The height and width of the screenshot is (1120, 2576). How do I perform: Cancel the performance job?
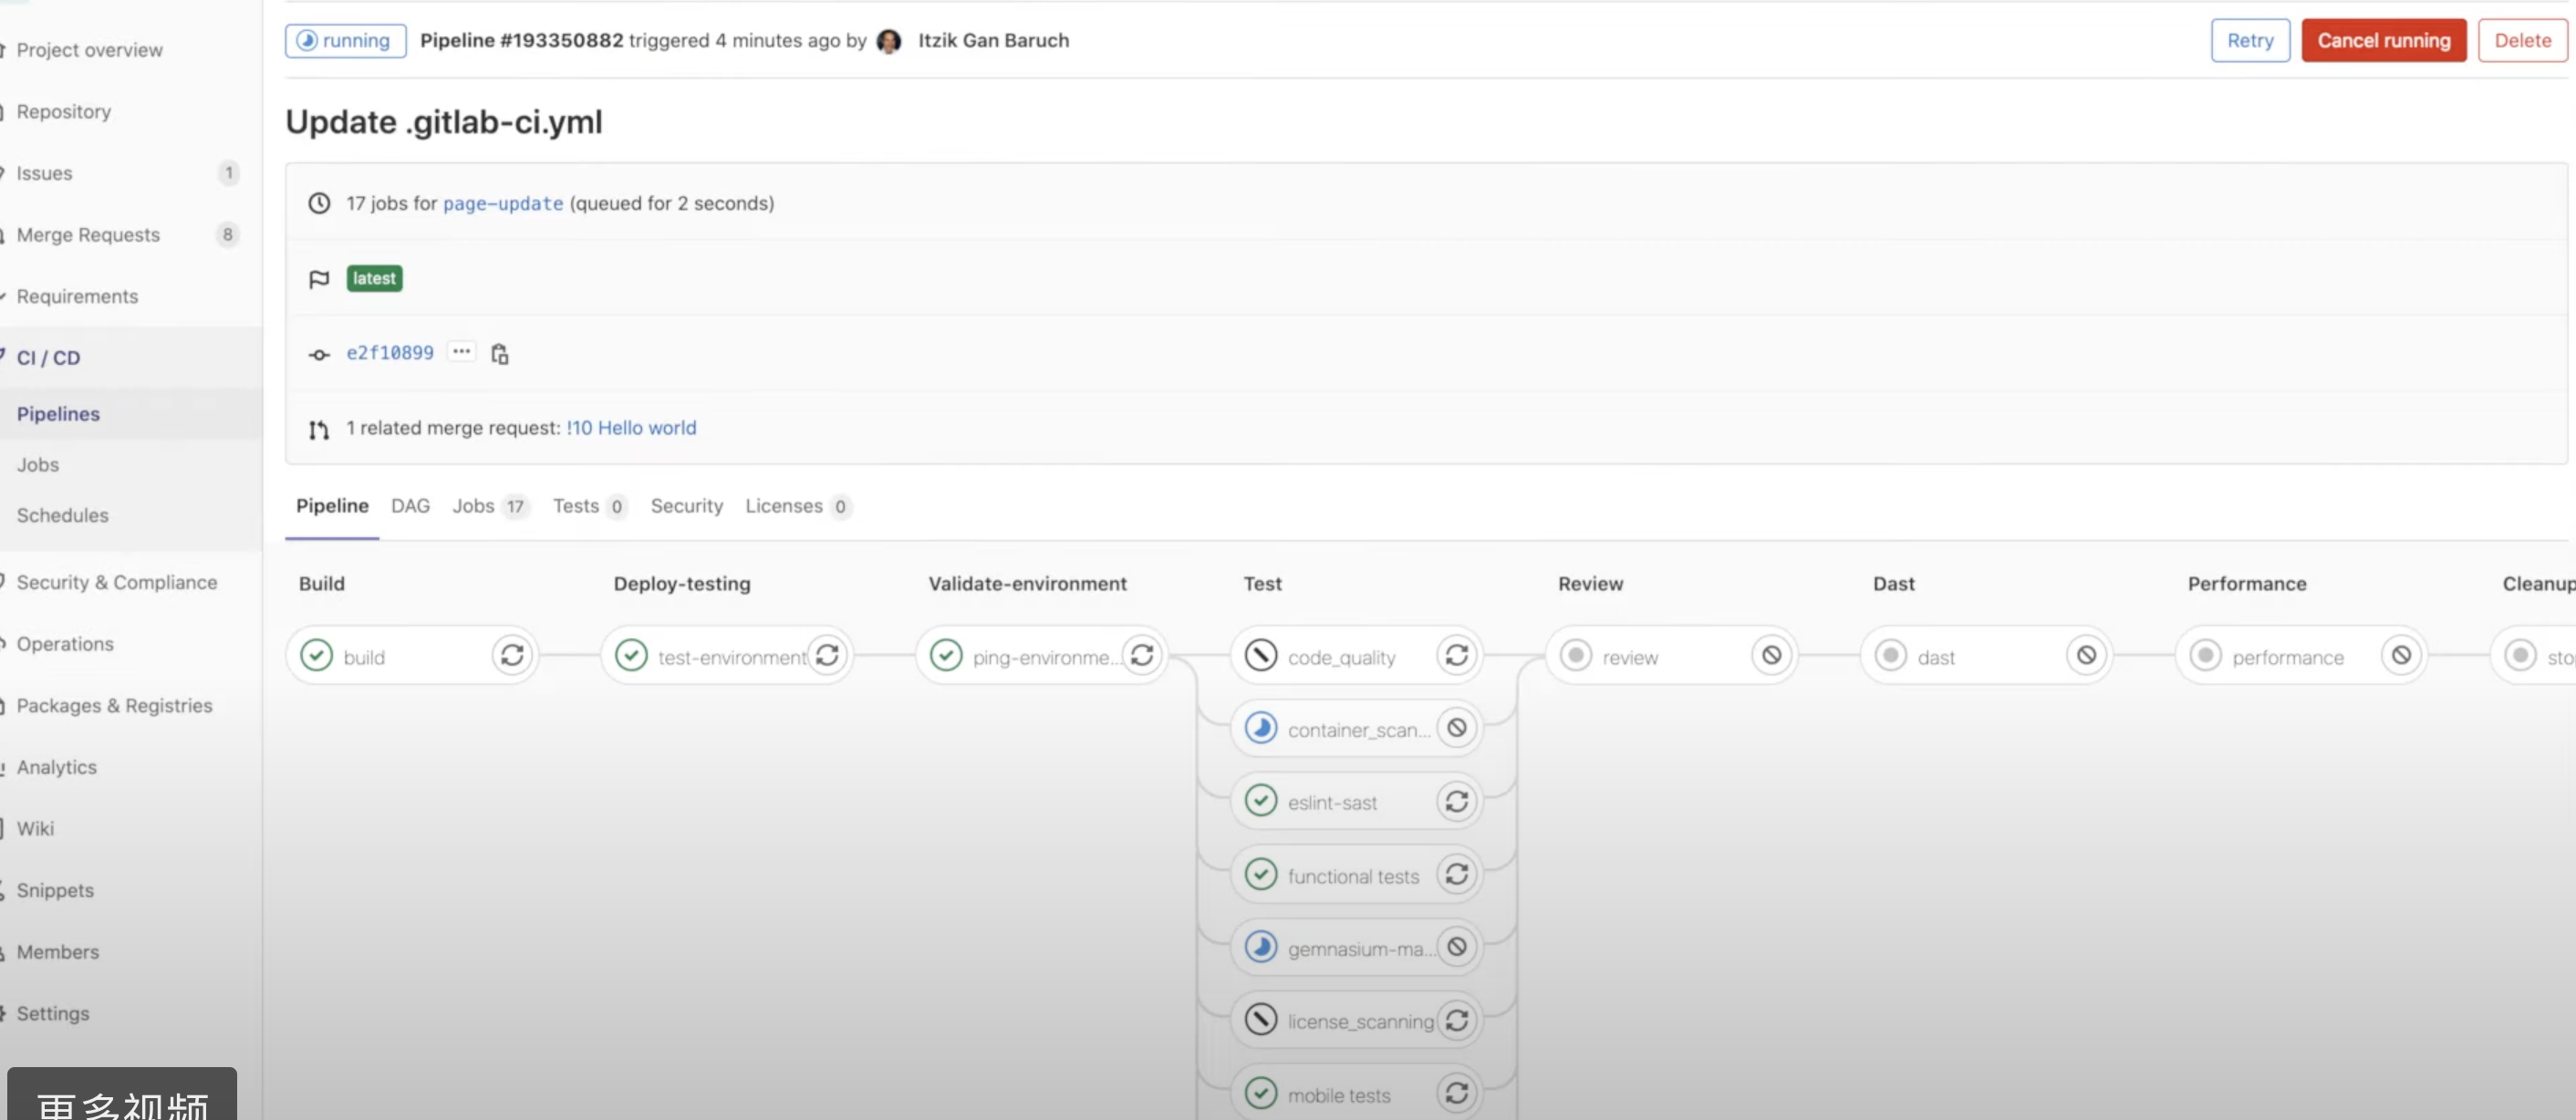(x=2401, y=655)
